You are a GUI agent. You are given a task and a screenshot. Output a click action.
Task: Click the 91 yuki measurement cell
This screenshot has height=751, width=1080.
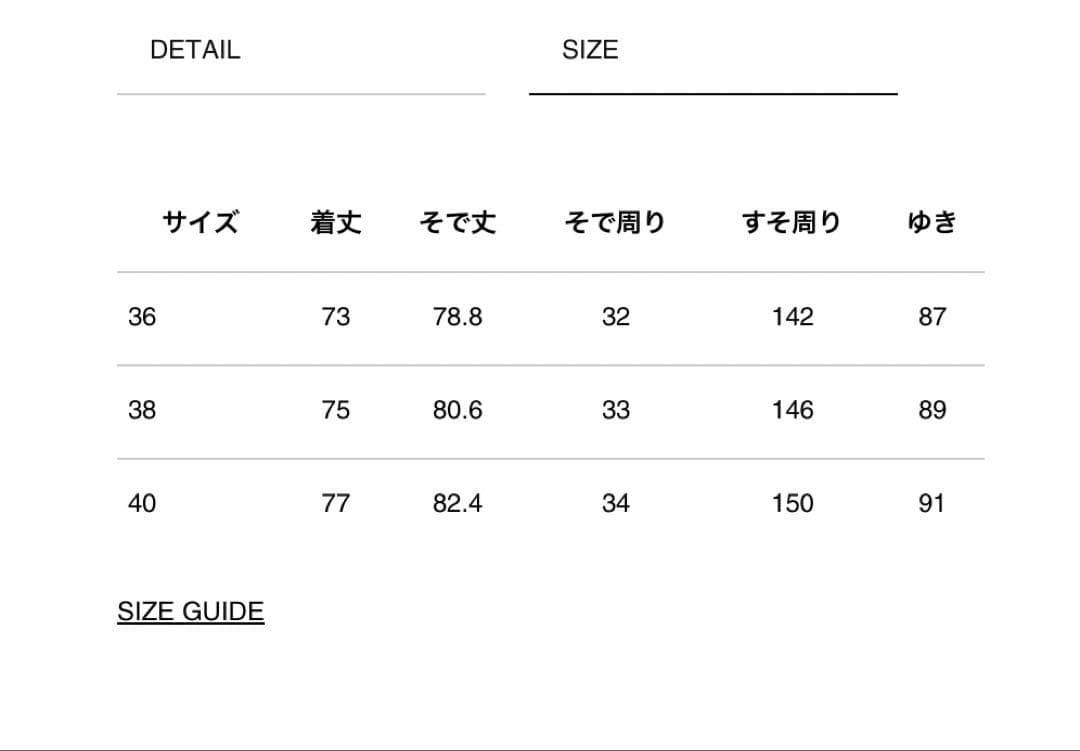(932, 503)
